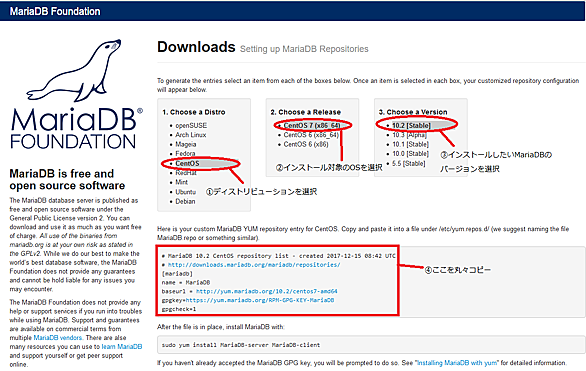Select Debian distribution

[x=185, y=201]
